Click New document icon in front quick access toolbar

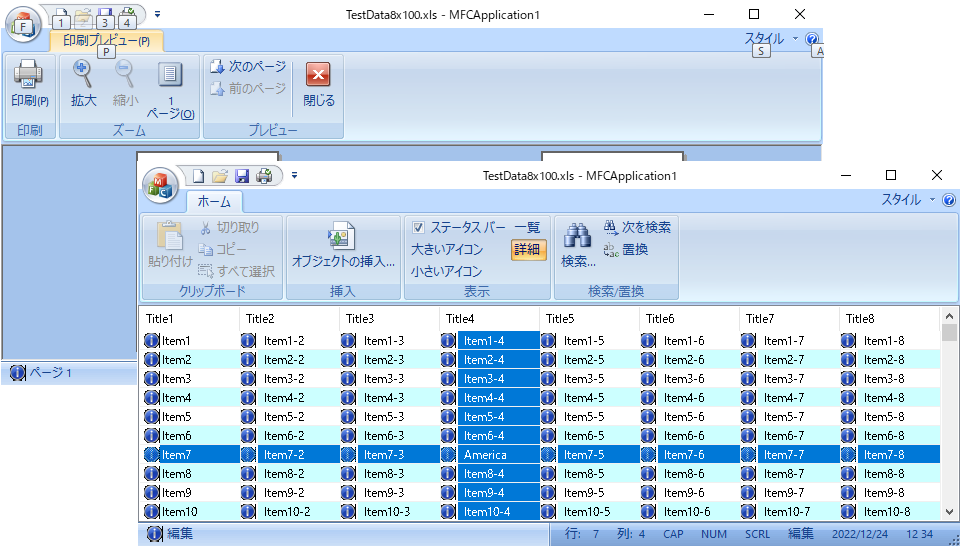198,176
